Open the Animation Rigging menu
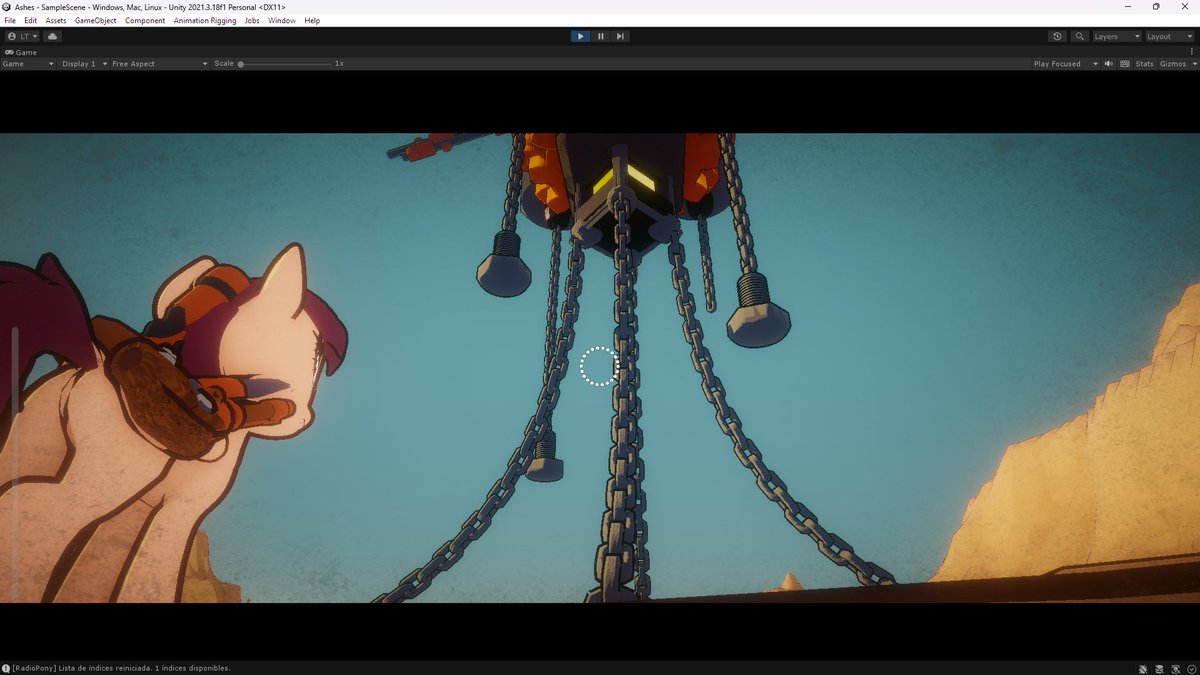The width and height of the screenshot is (1200, 675). [x=205, y=20]
